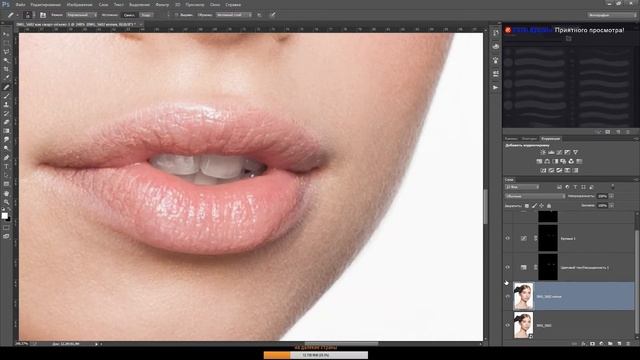
Task: Select the Crop tool
Action: 6,69
